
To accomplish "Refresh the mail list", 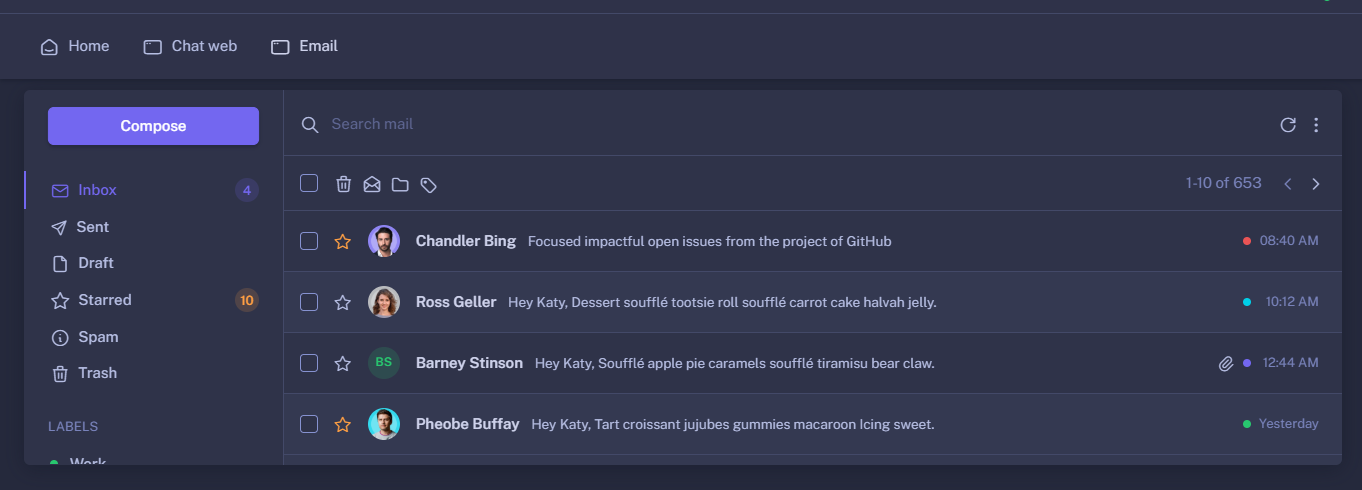I will pos(1288,125).
